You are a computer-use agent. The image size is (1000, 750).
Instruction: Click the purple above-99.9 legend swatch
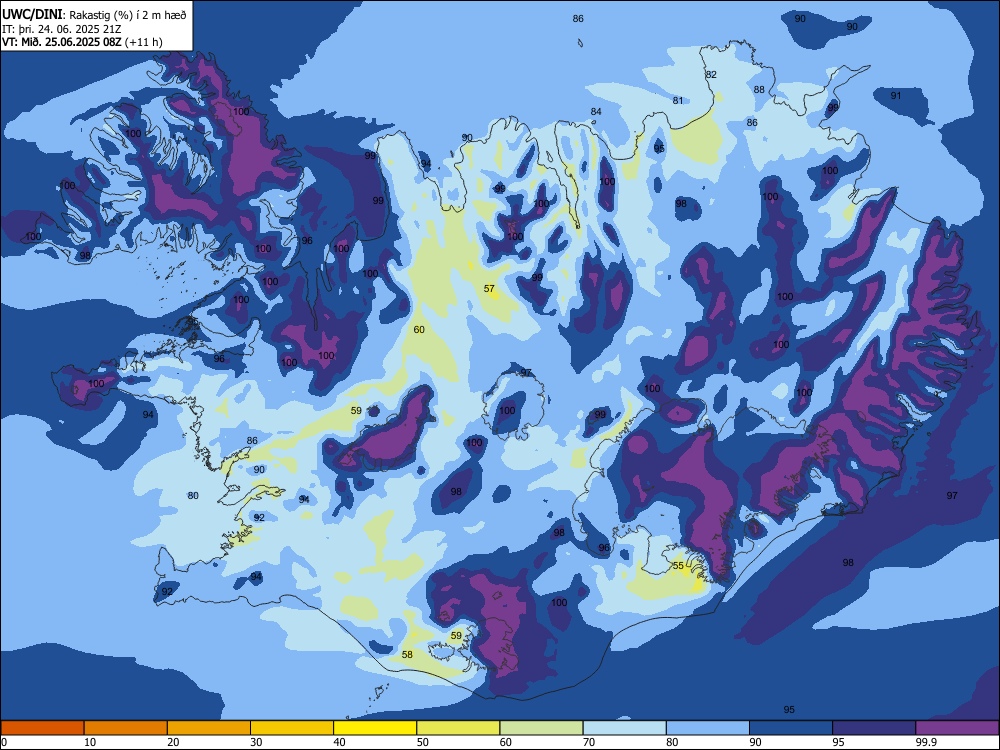pyautogui.click(x=957, y=728)
